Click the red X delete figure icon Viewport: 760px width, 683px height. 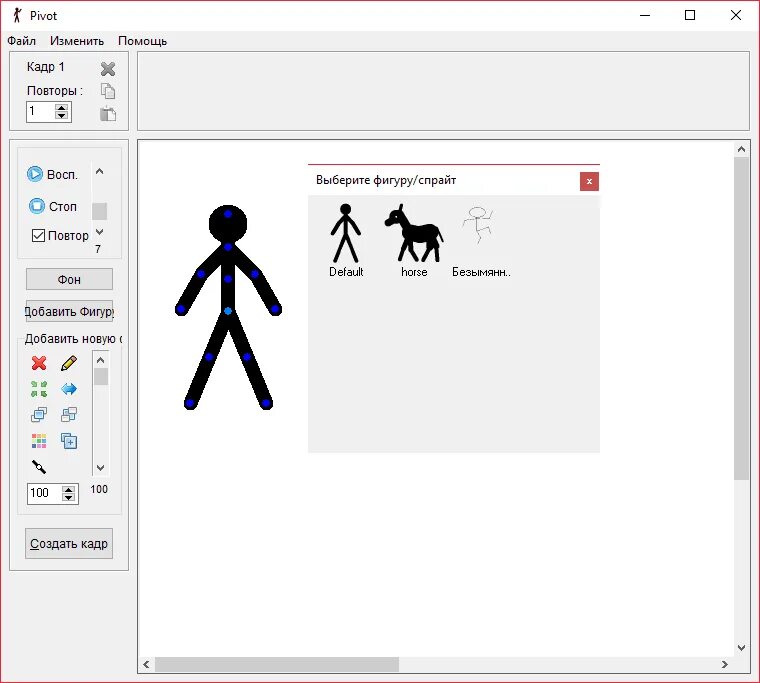39,363
